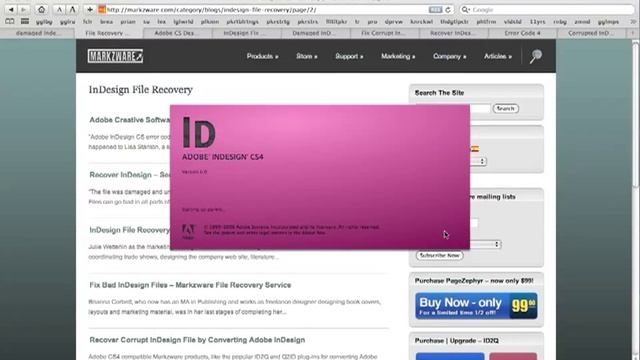
Task: Click the site favicon in the address bar
Action: [102, 9]
